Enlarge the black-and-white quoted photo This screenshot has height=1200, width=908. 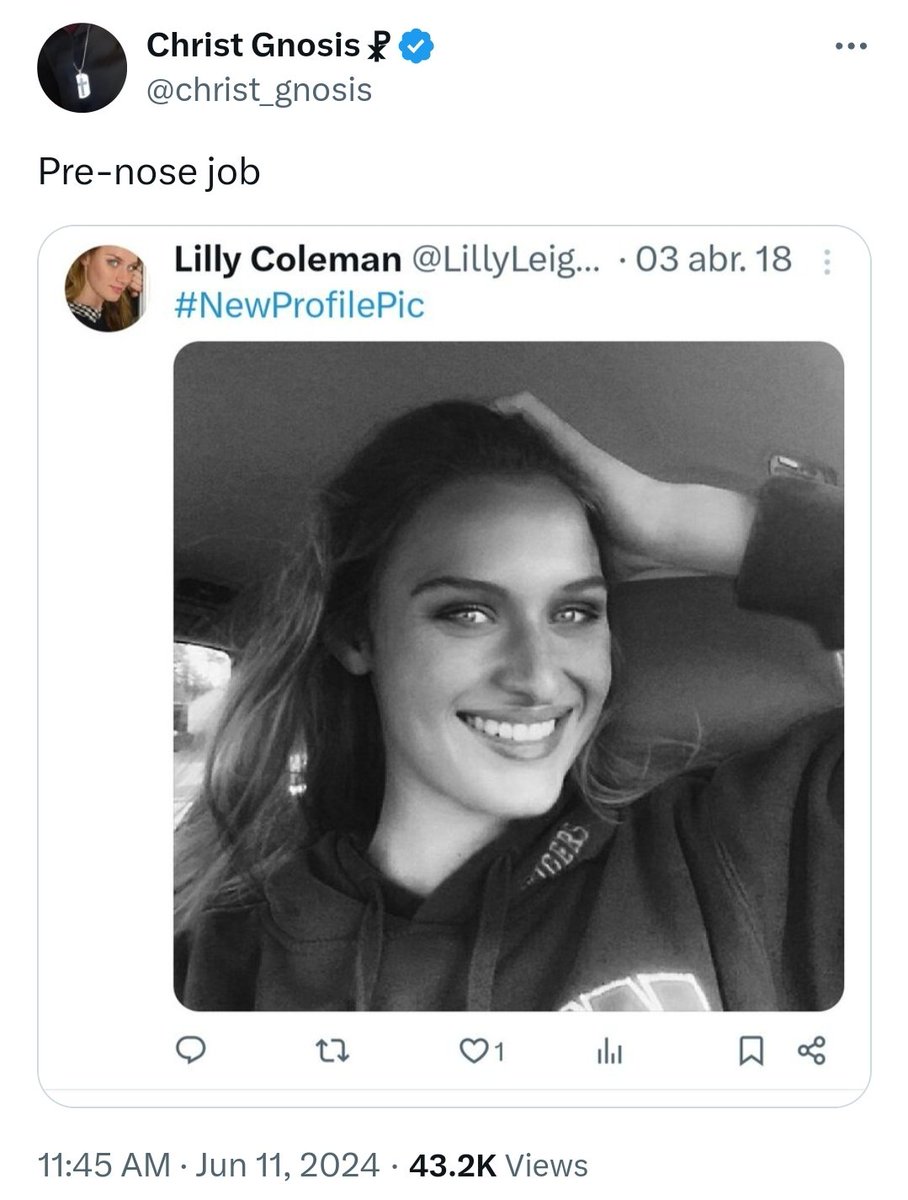click(x=508, y=676)
